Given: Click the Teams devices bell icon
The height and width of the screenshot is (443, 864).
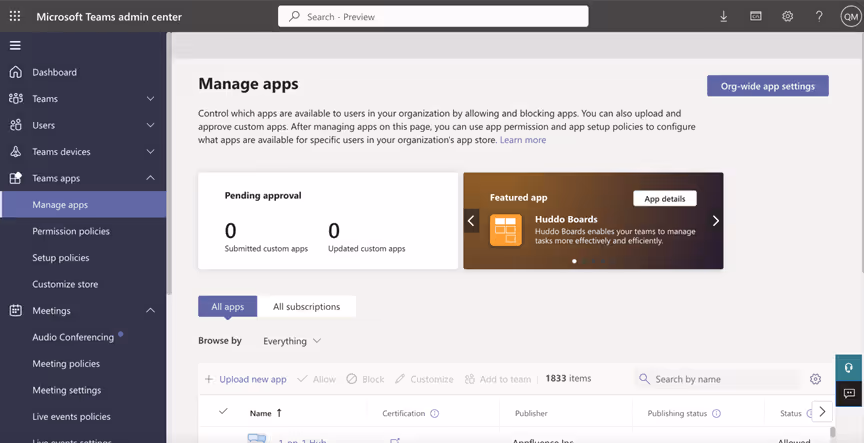Looking at the screenshot, I should [x=15, y=152].
